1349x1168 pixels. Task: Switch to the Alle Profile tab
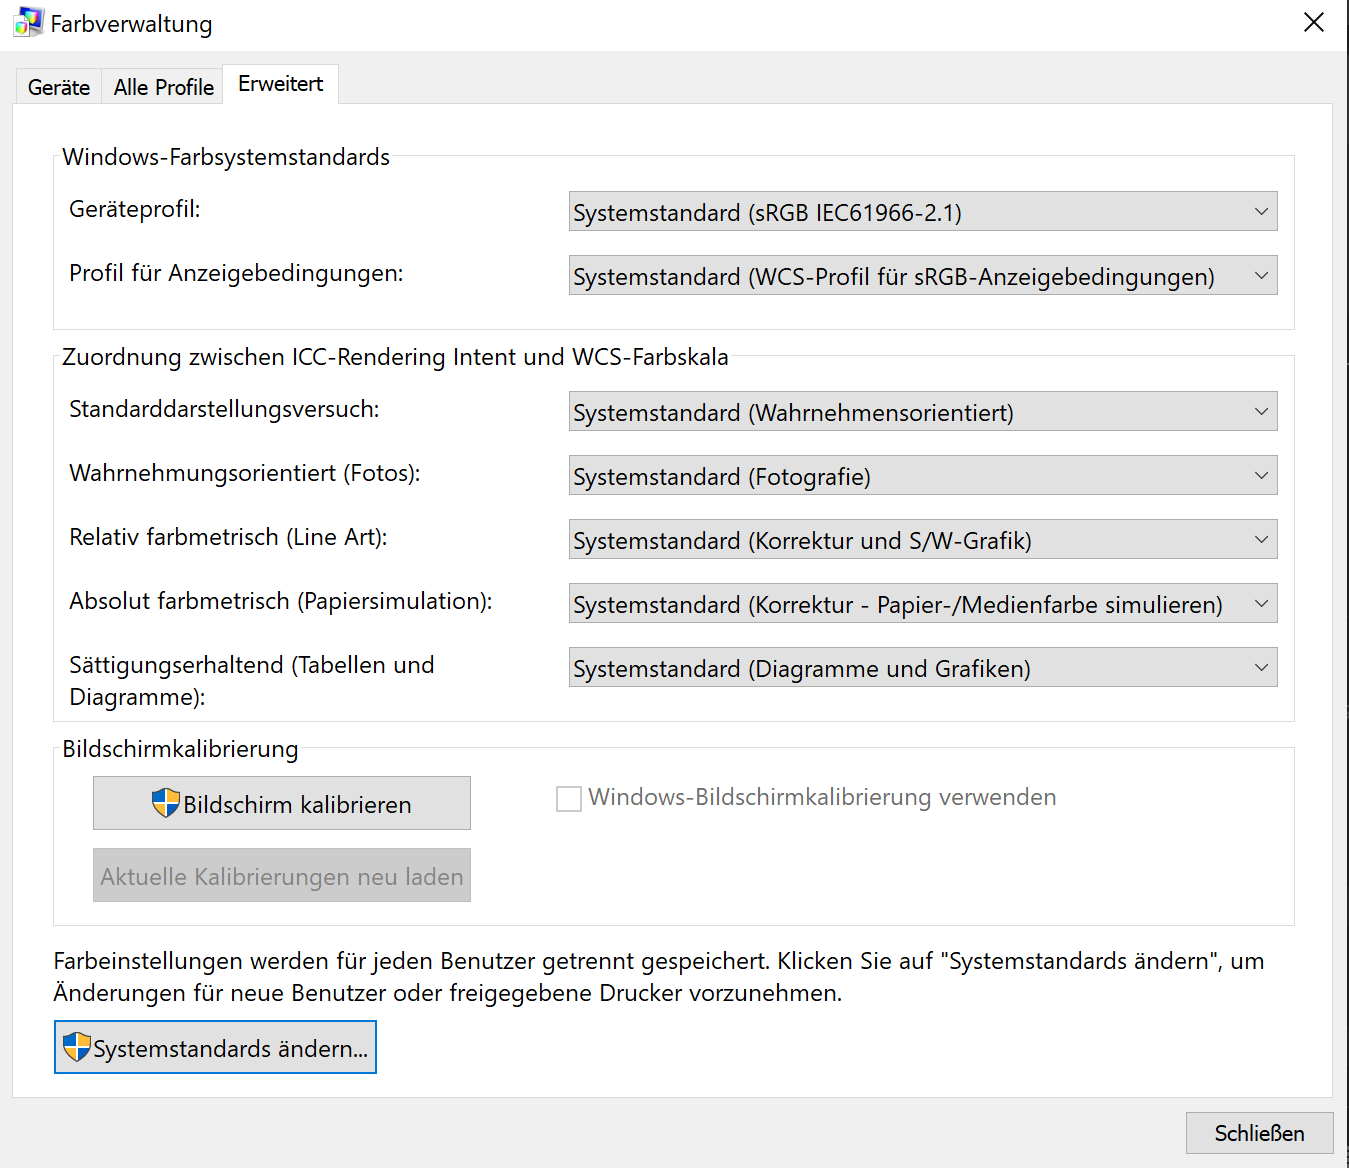(163, 87)
